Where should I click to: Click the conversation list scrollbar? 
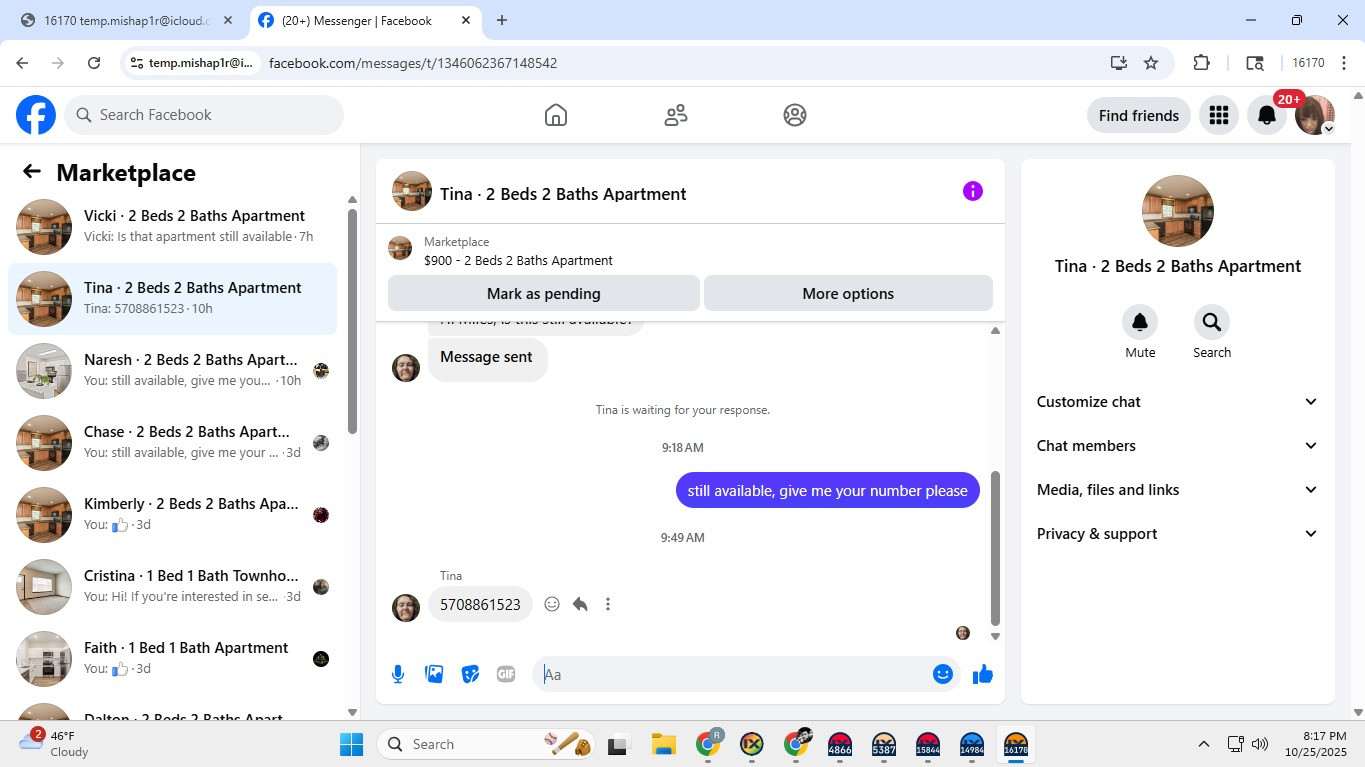(352, 320)
